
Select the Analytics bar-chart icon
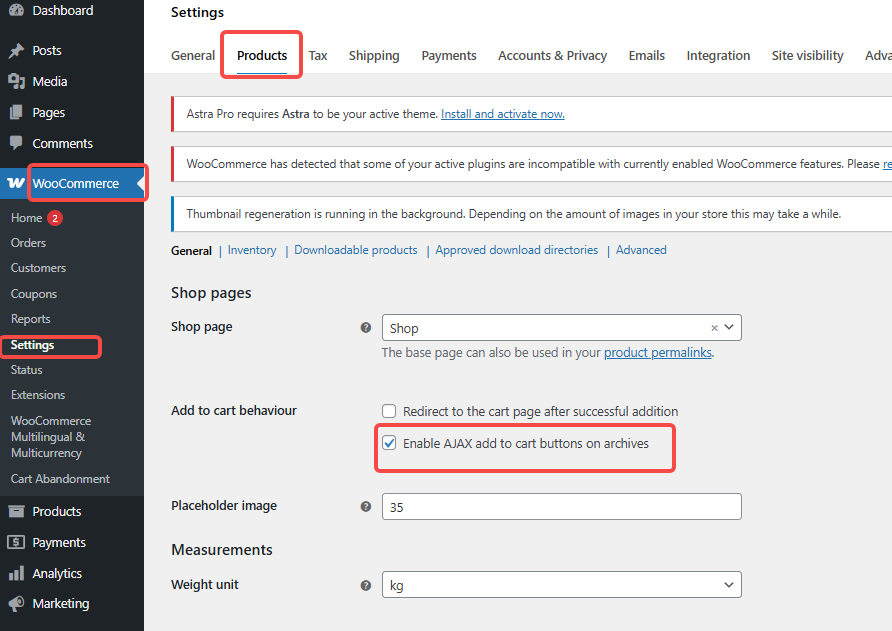(x=14, y=573)
